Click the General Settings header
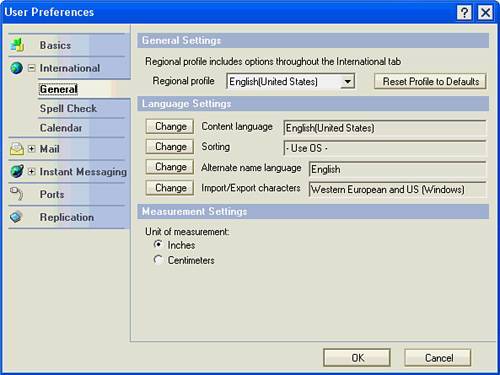This screenshot has width=500, height=375. point(313,40)
